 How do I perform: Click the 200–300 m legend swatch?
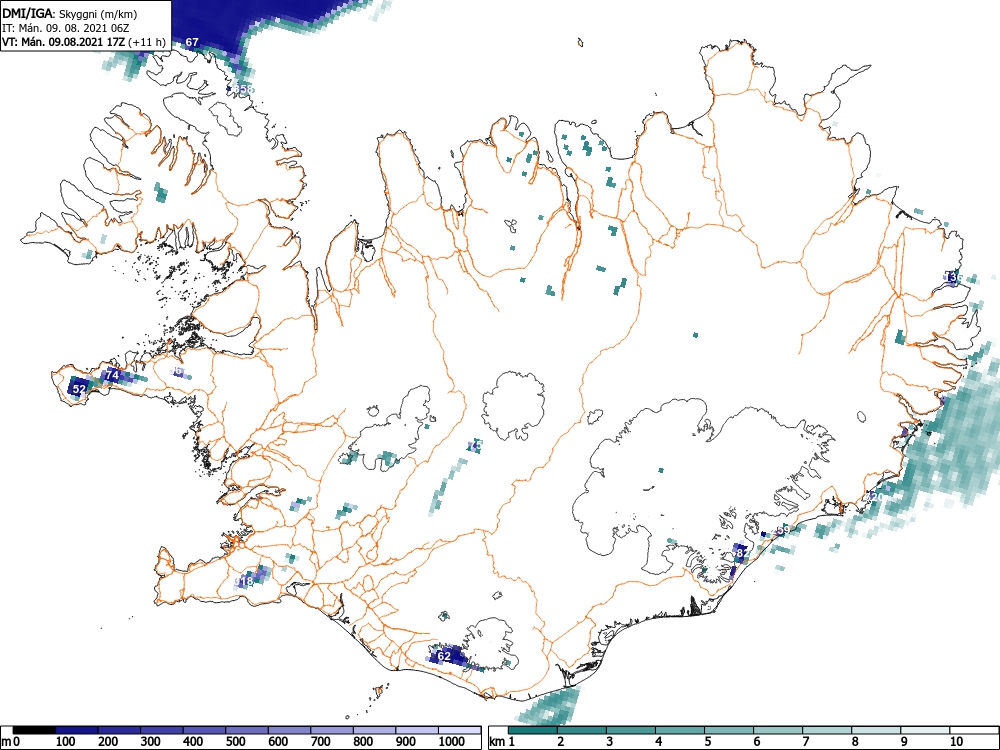tap(119, 730)
